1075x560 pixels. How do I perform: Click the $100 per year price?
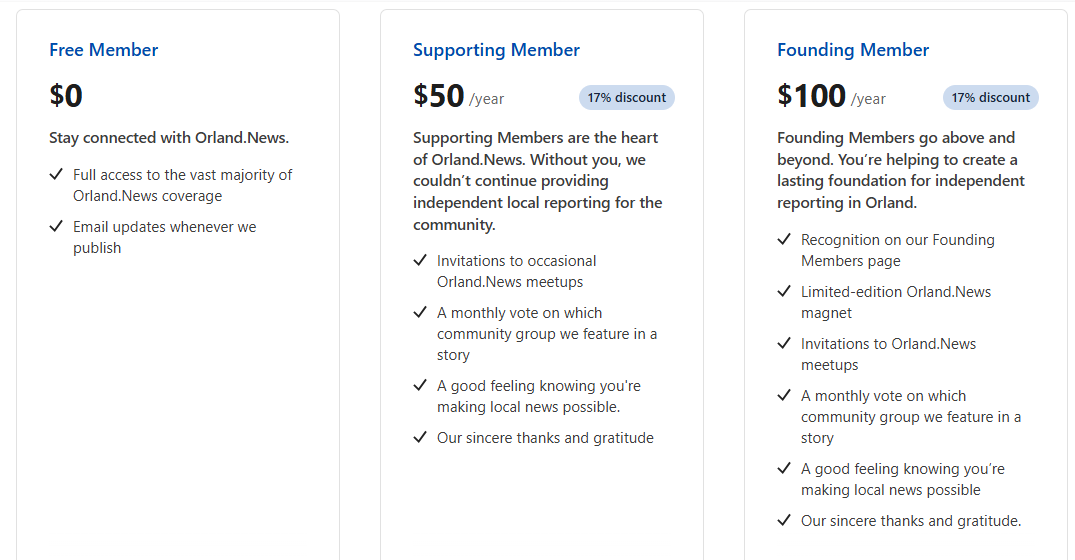pyautogui.click(x=812, y=96)
